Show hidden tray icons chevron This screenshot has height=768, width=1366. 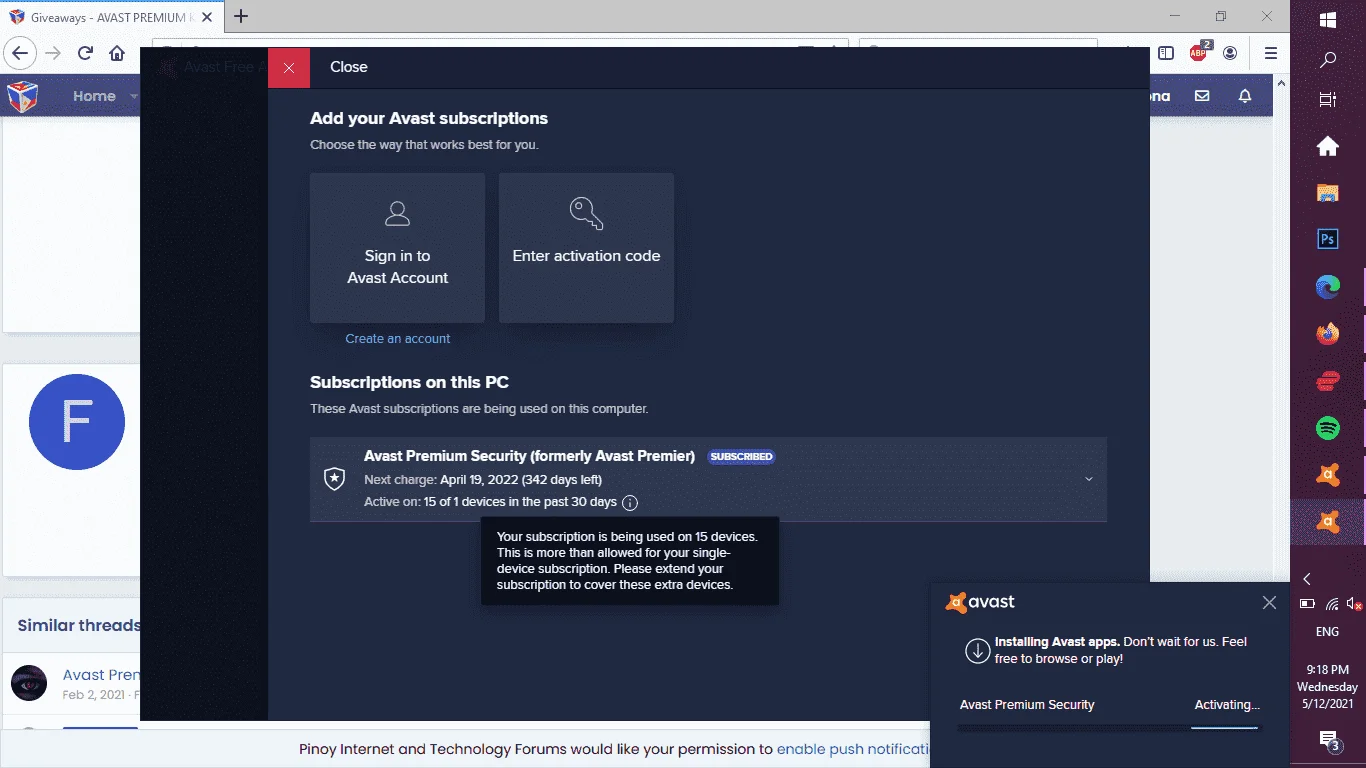click(x=1306, y=579)
